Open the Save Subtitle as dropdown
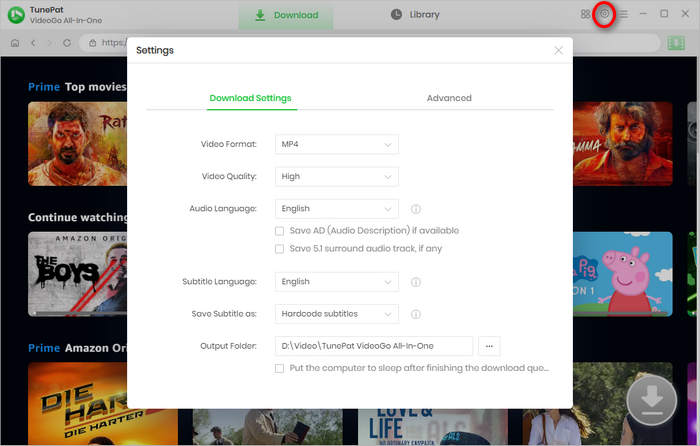 (x=337, y=314)
